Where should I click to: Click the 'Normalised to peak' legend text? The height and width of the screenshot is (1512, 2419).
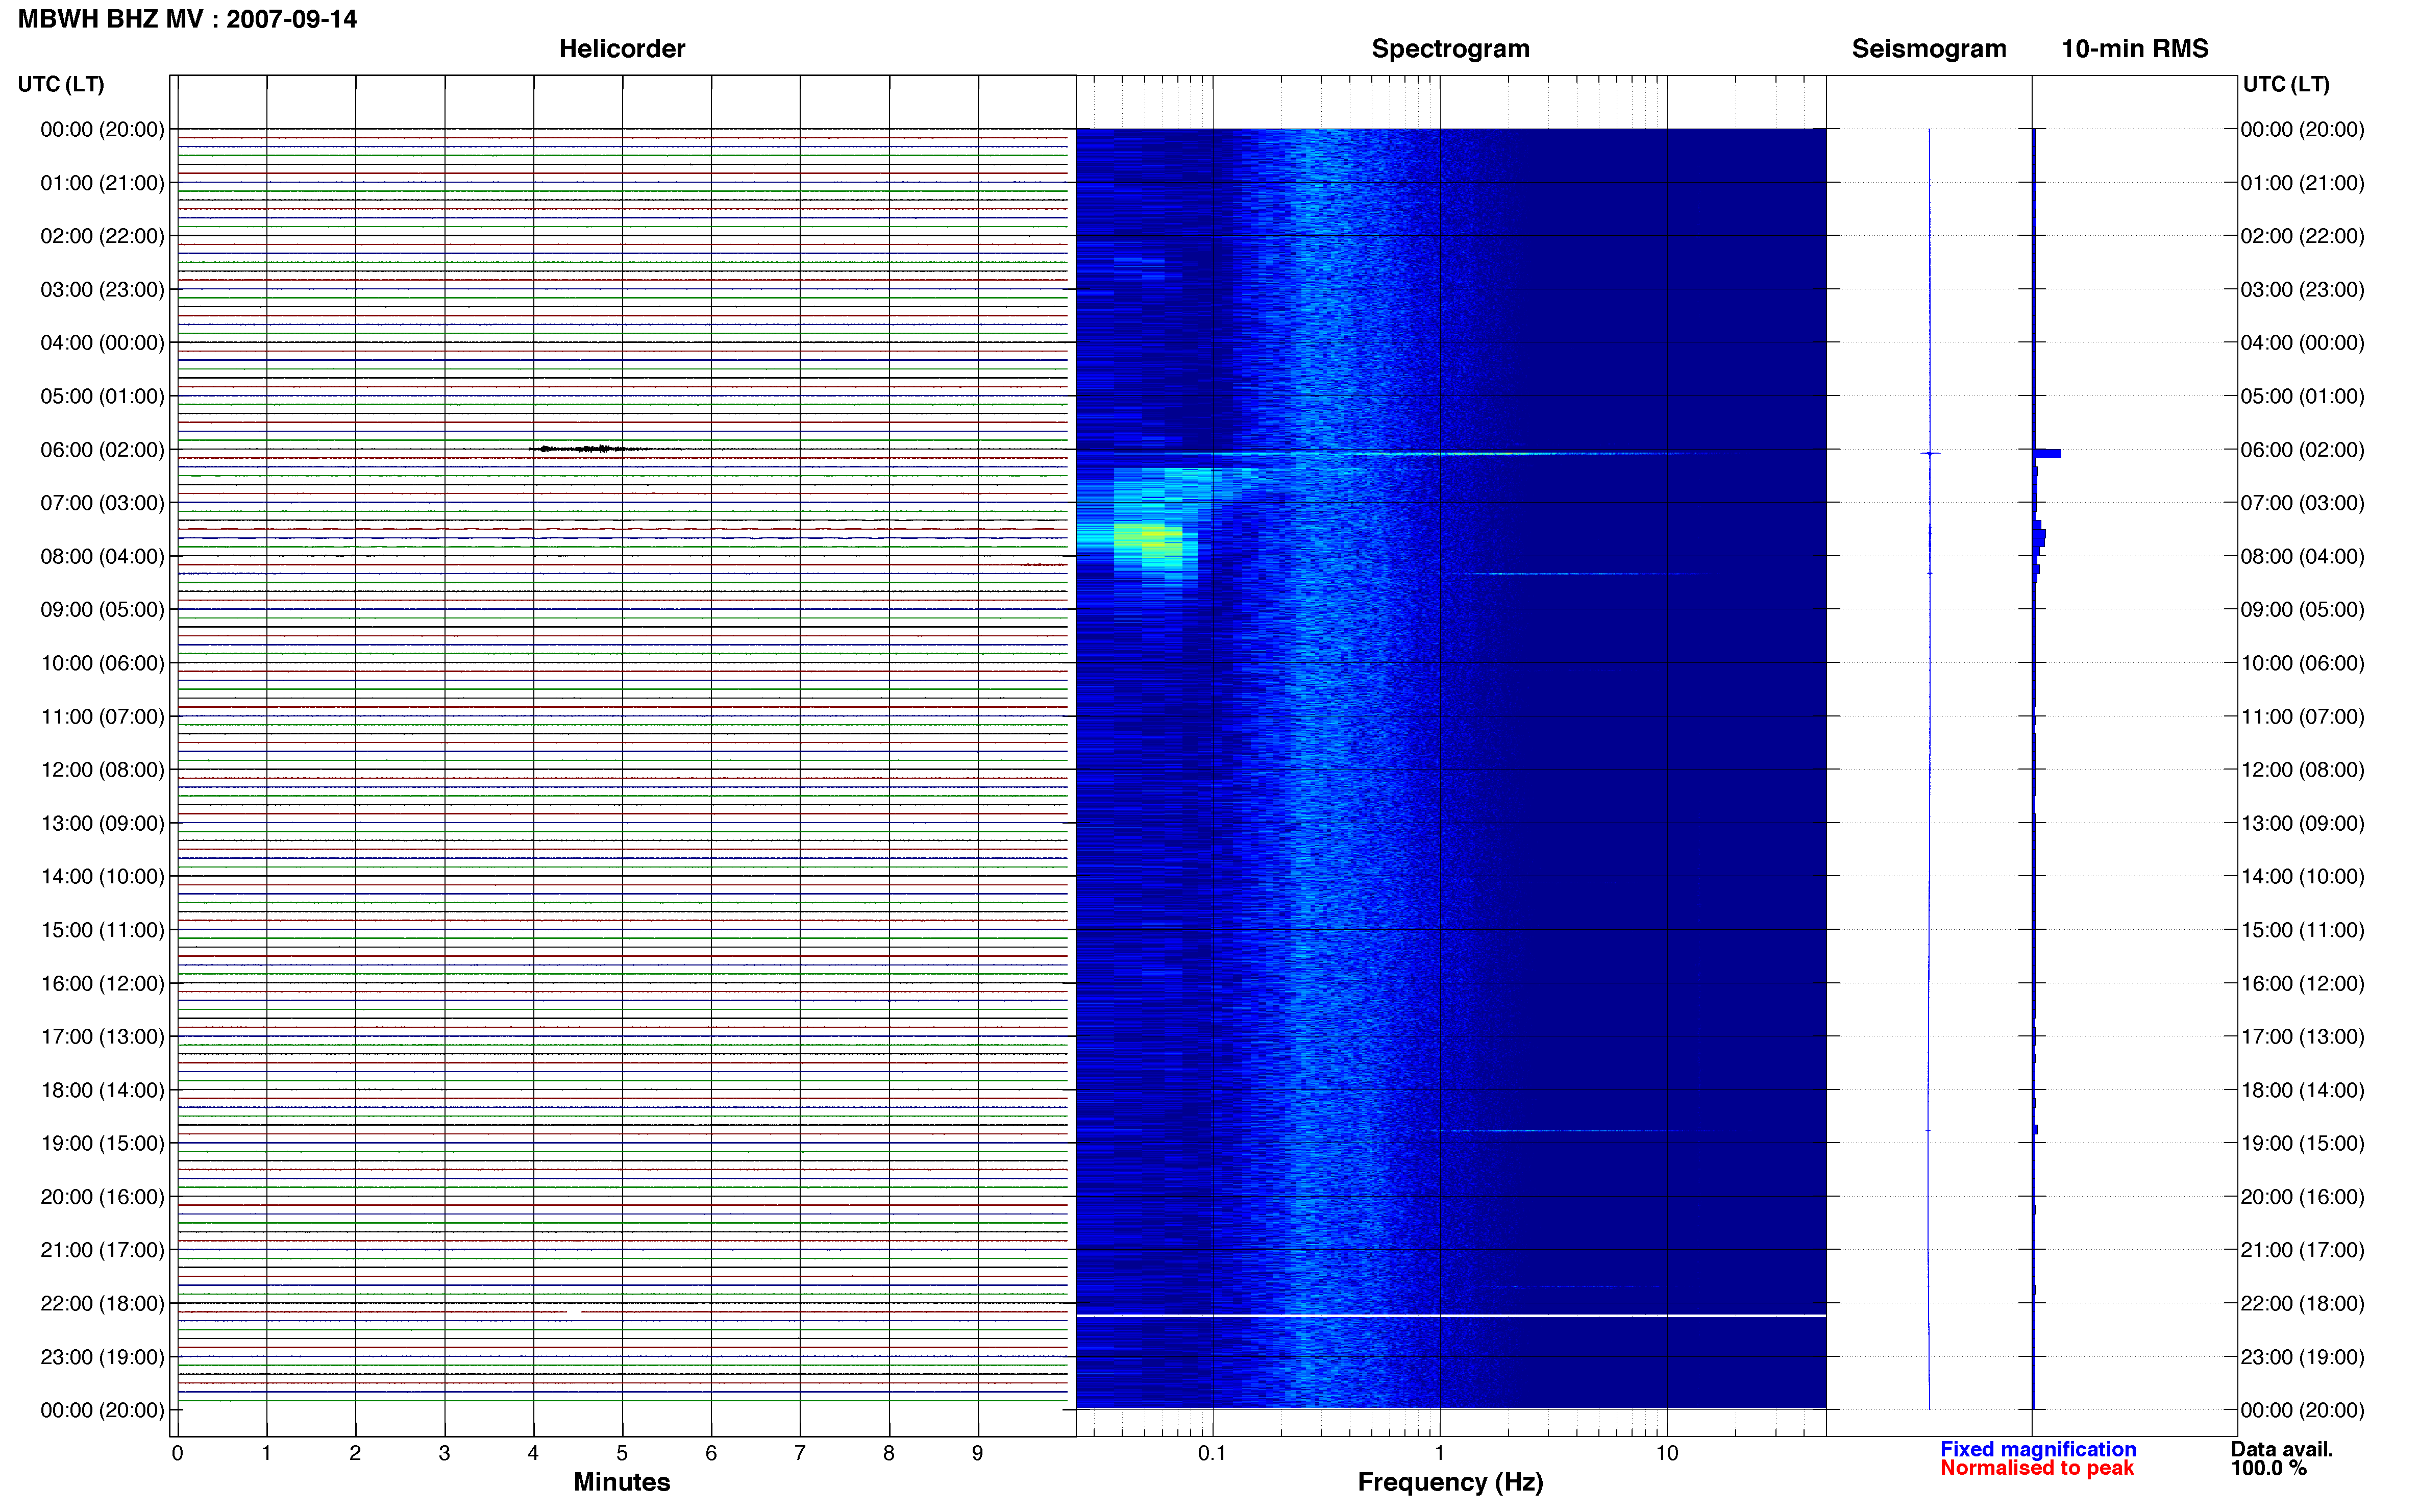pyautogui.click(x=2036, y=1468)
